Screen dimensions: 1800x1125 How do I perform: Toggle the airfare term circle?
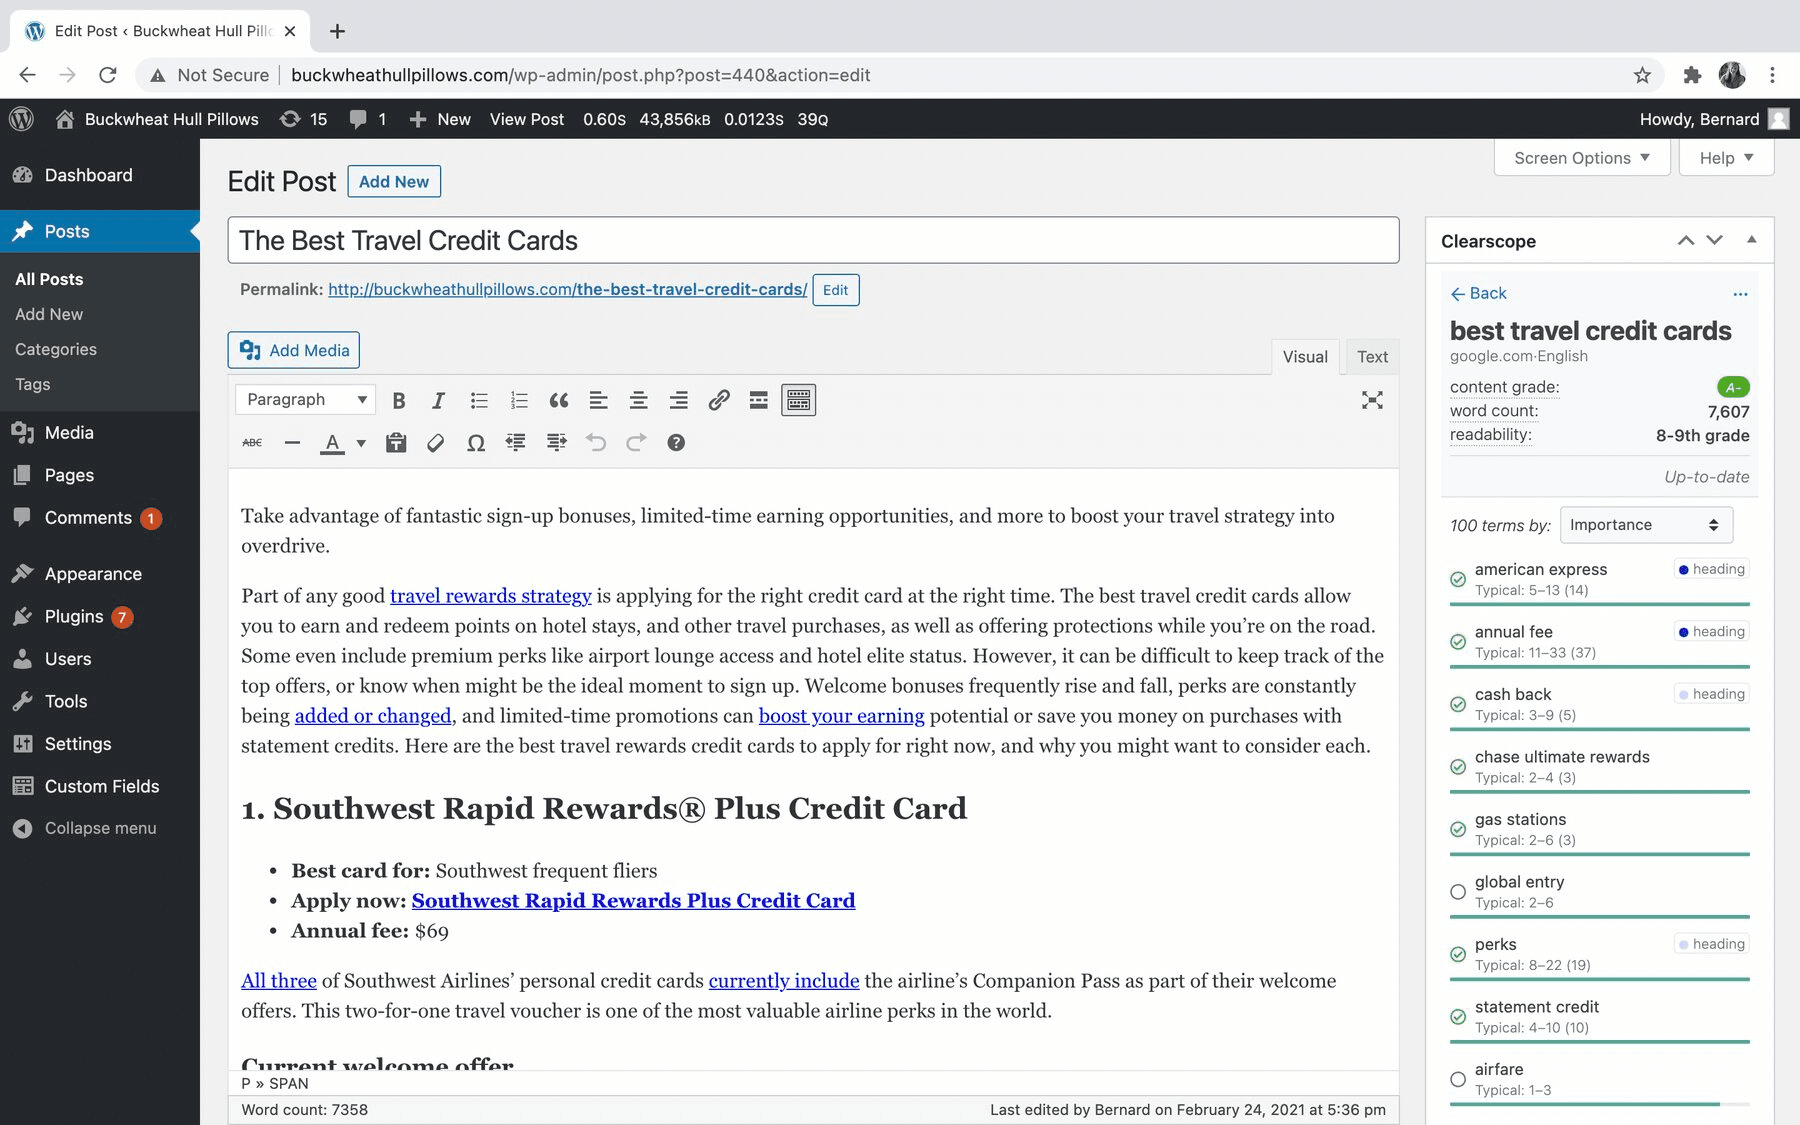(1458, 1079)
